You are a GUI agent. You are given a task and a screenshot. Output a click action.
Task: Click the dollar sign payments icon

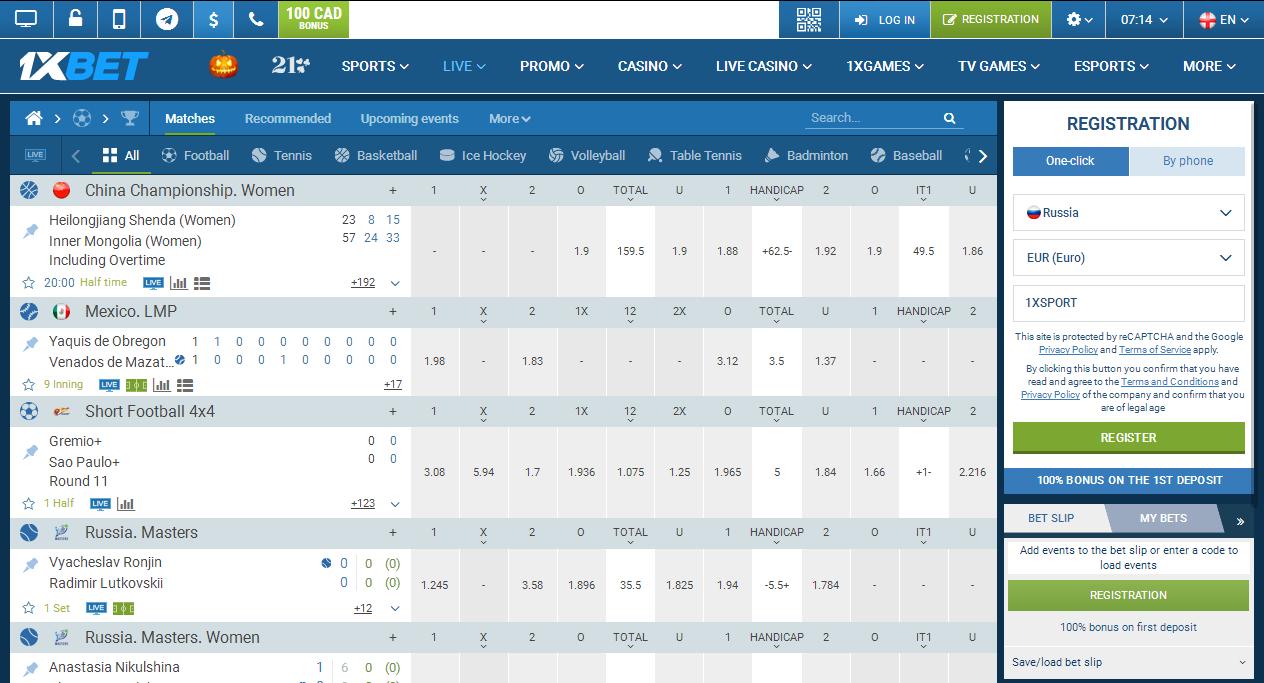[213, 19]
